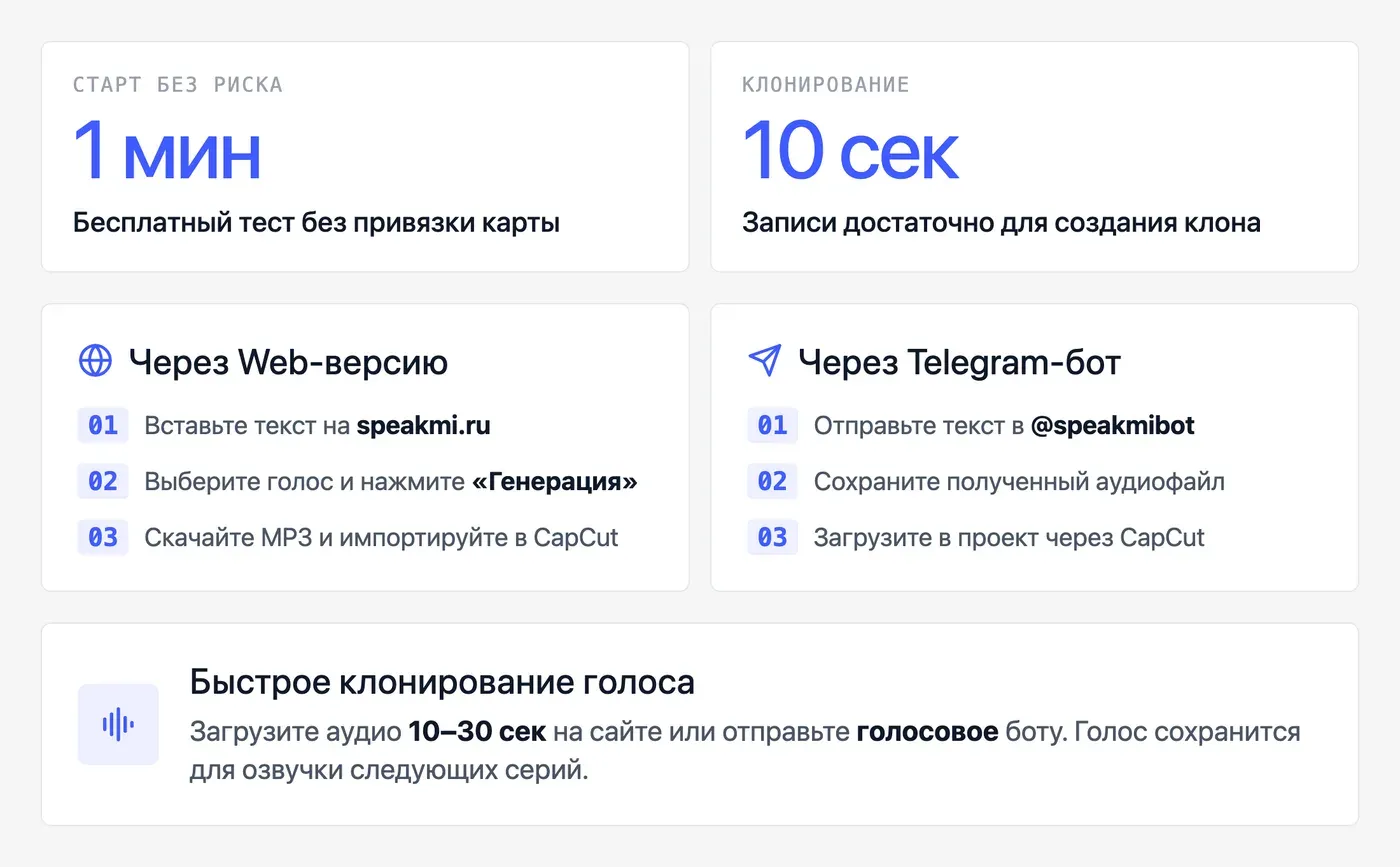The height and width of the screenshot is (867, 1400).
Task: Open the @speakmibot link
Action: (x=1113, y=426)
